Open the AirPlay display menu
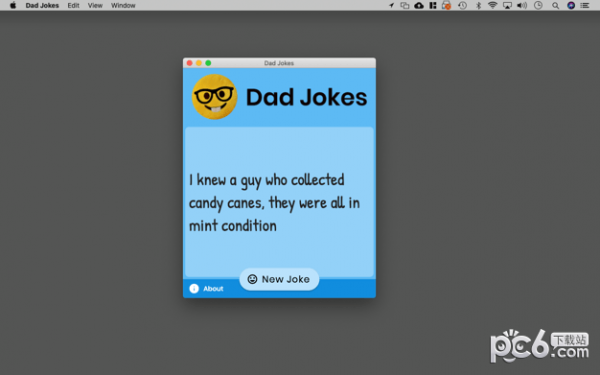Viewport: 600px width, 375px height. pos(507,5)
